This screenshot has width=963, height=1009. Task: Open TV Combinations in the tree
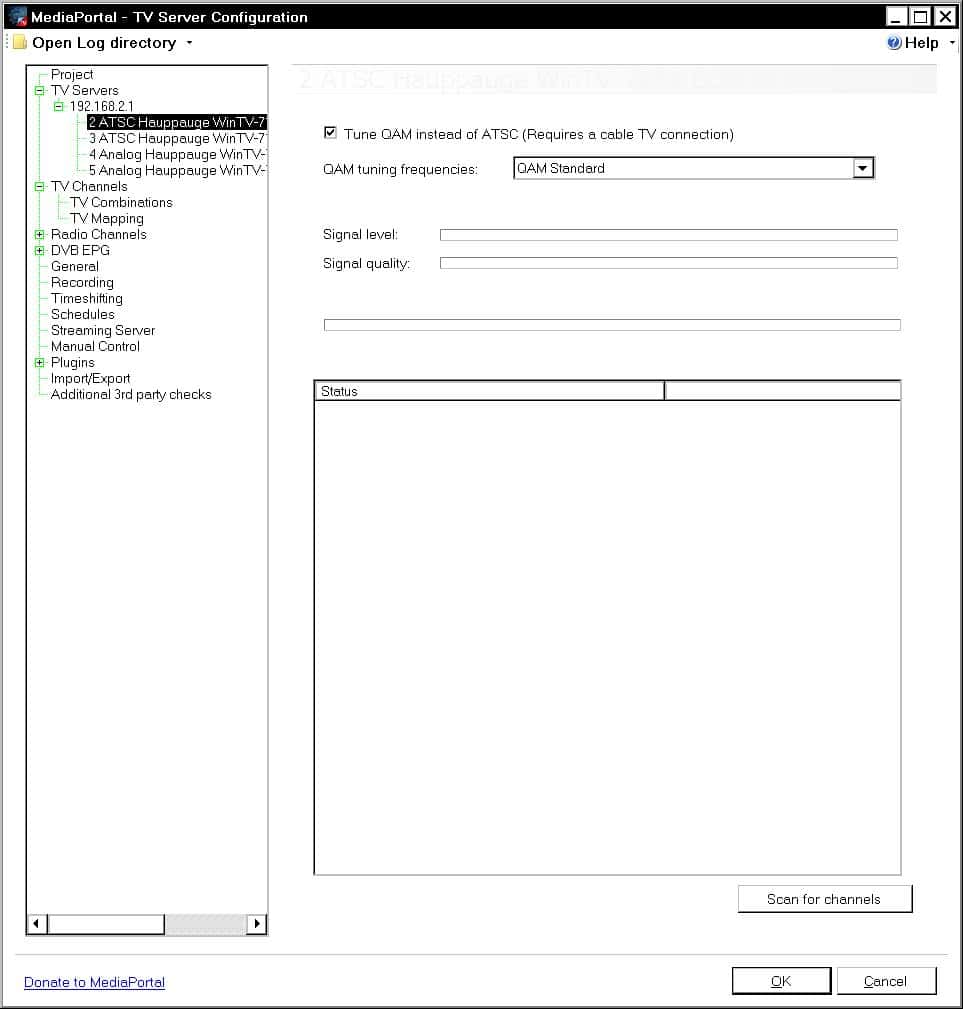(122, 203)
